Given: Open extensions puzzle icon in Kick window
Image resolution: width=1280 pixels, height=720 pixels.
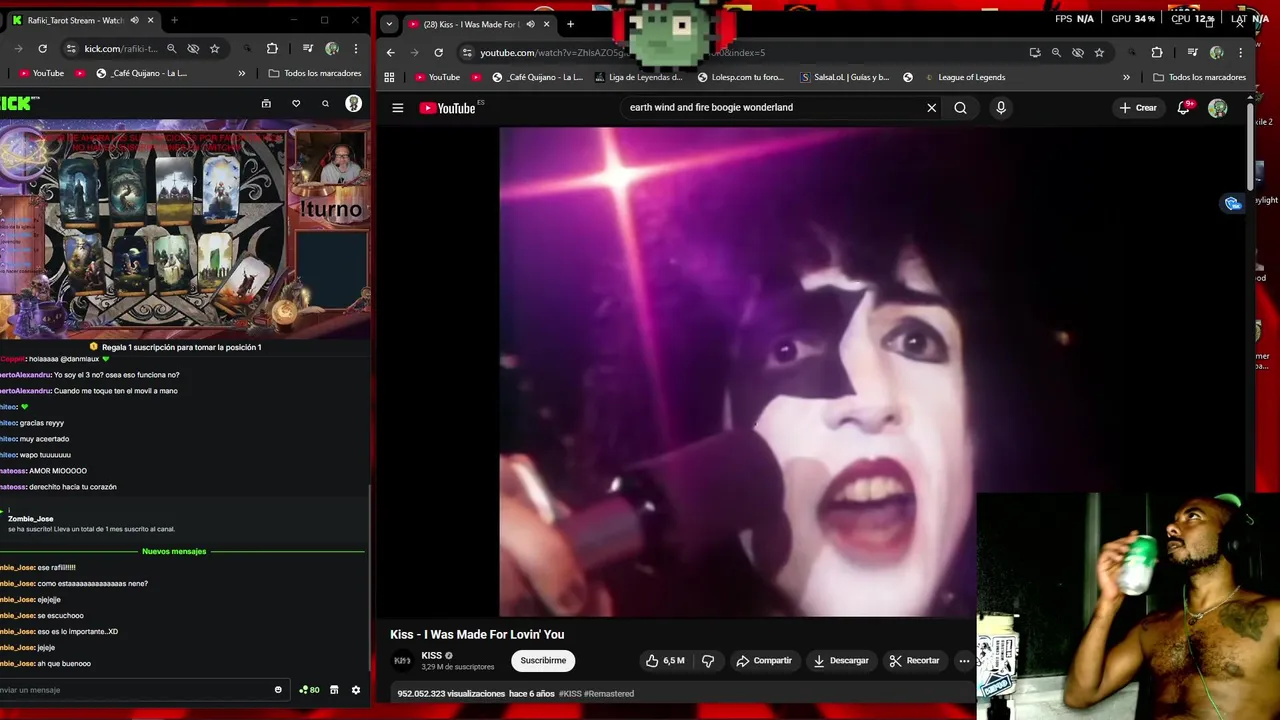Looking at the screenshot, I should pos(272,48).
